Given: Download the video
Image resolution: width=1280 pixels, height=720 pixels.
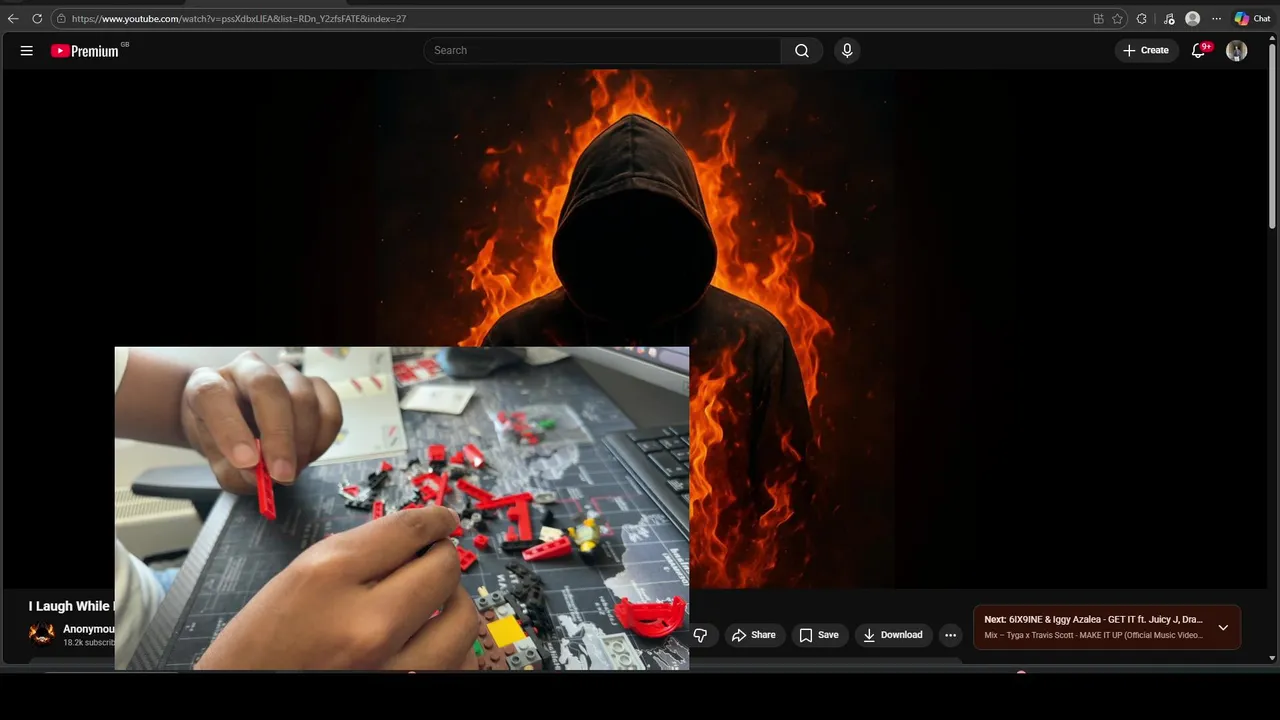Looking at the screenshot, I should [x=893, y=635].
